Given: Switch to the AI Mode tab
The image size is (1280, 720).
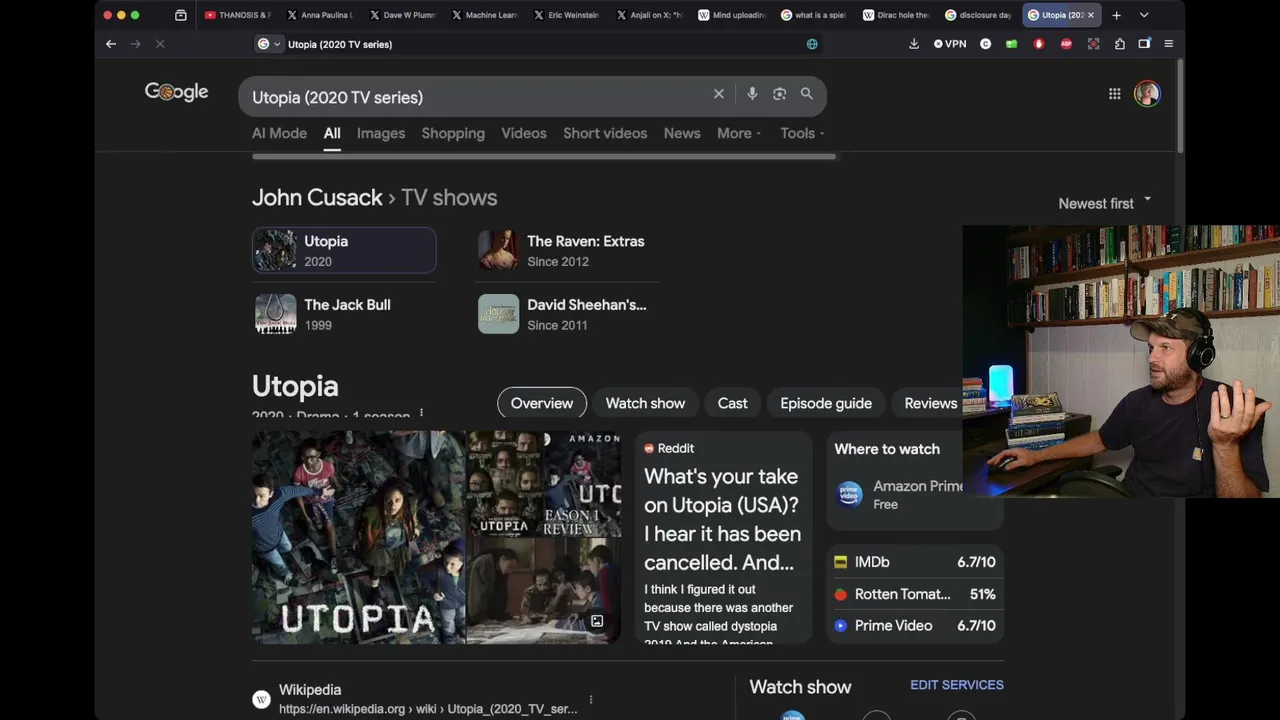Looking at the screenshot, I should 279,133.
